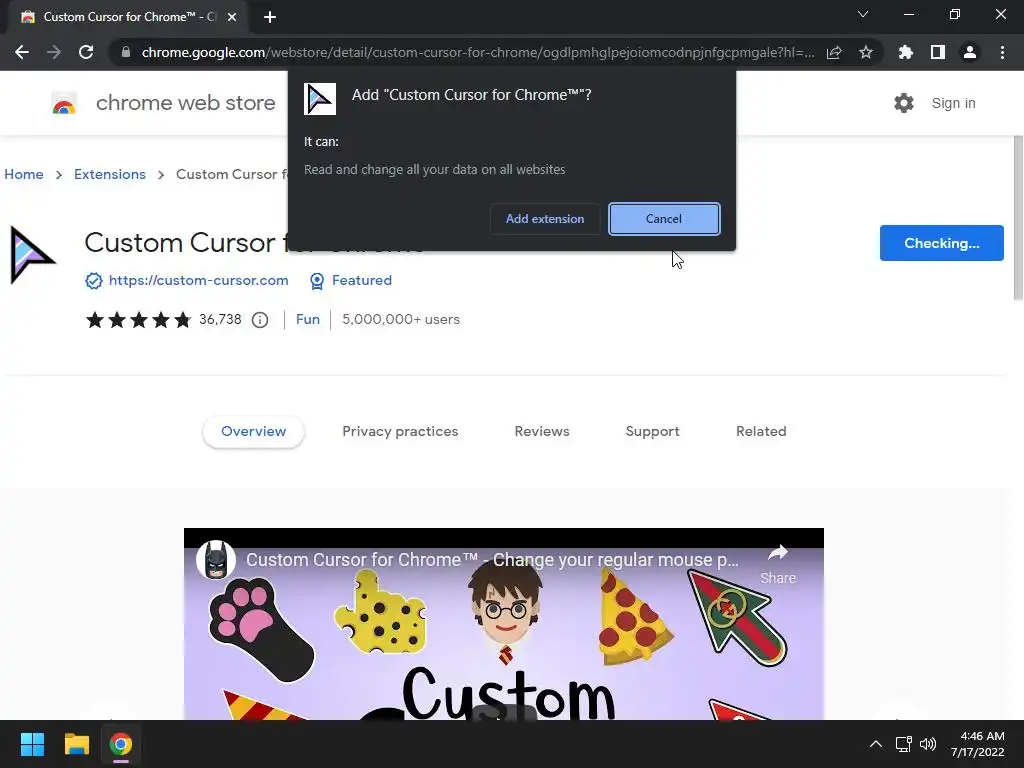The height and width of the screenshot is (768, 1024).
Task: Click the rating info circle icon
Action: click(260, 320)
